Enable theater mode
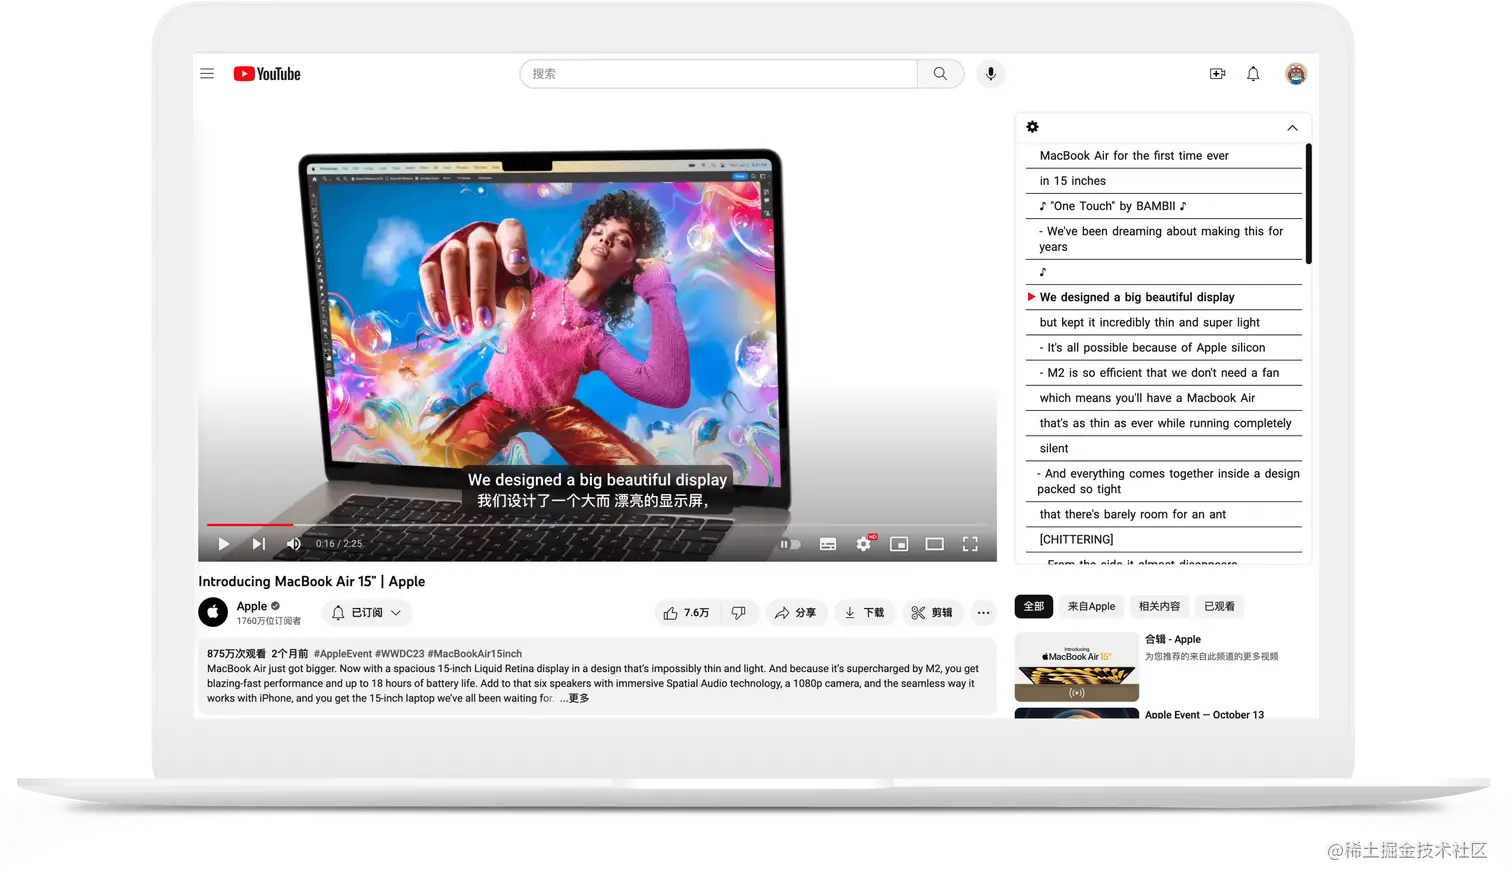 935,544
